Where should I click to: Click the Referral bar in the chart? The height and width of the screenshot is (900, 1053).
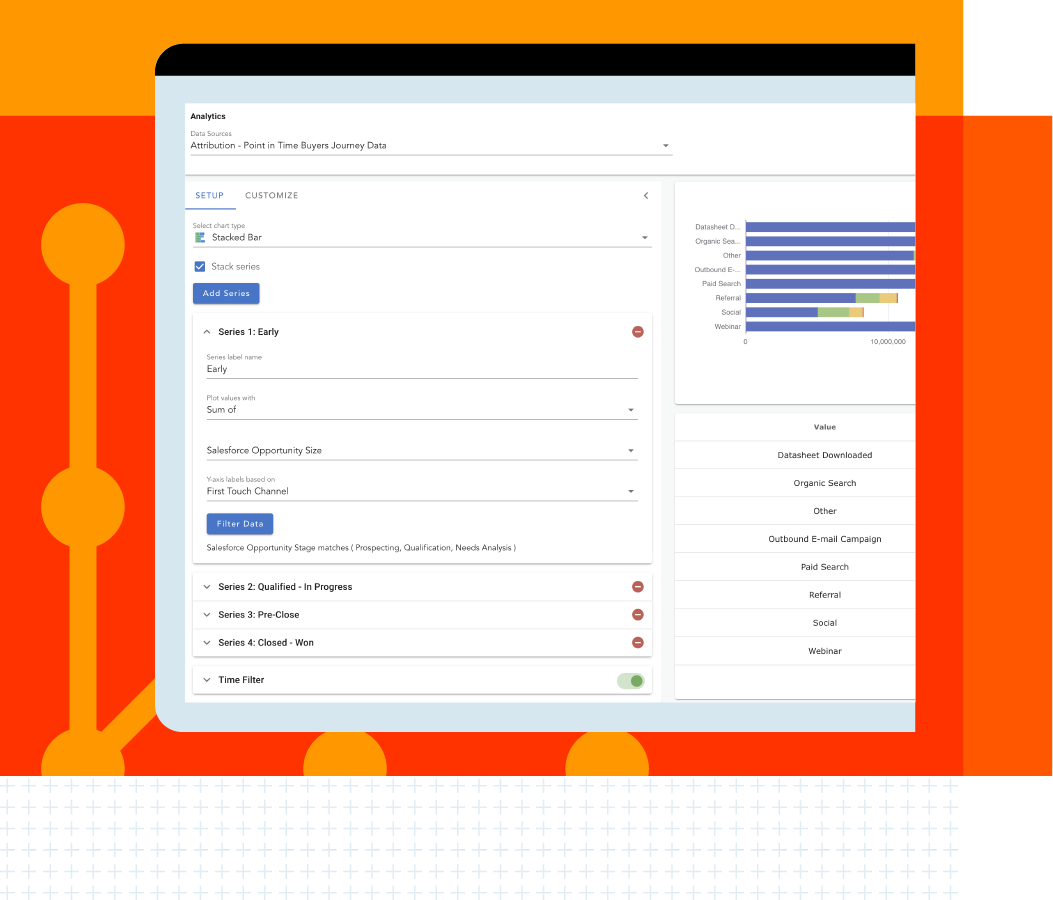pos(822,298)
